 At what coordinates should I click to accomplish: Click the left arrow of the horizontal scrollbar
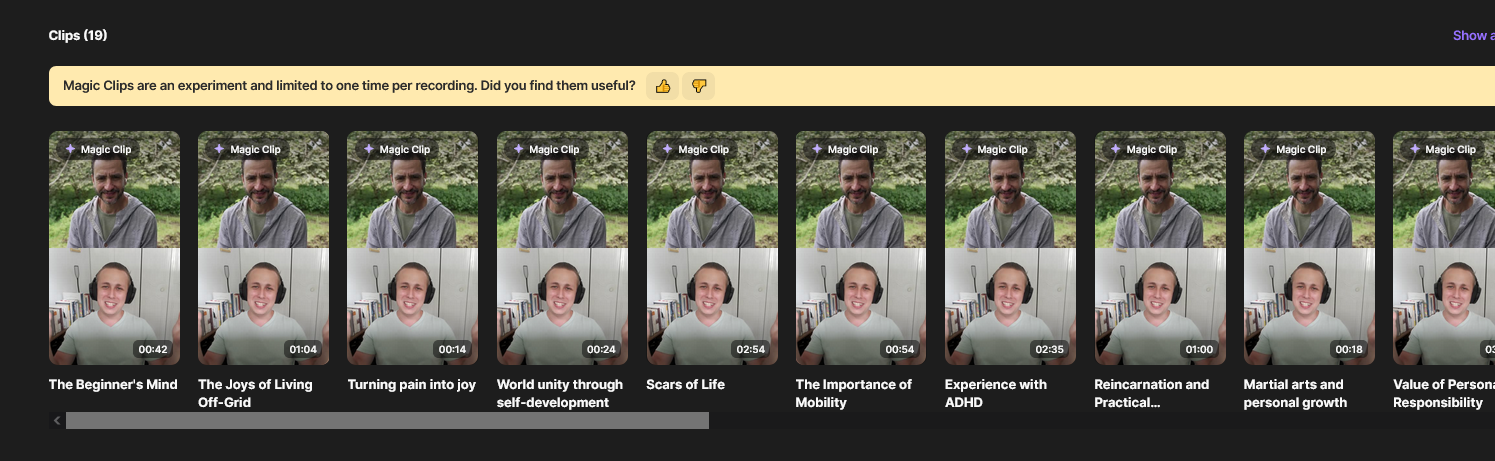coord(57,421)
